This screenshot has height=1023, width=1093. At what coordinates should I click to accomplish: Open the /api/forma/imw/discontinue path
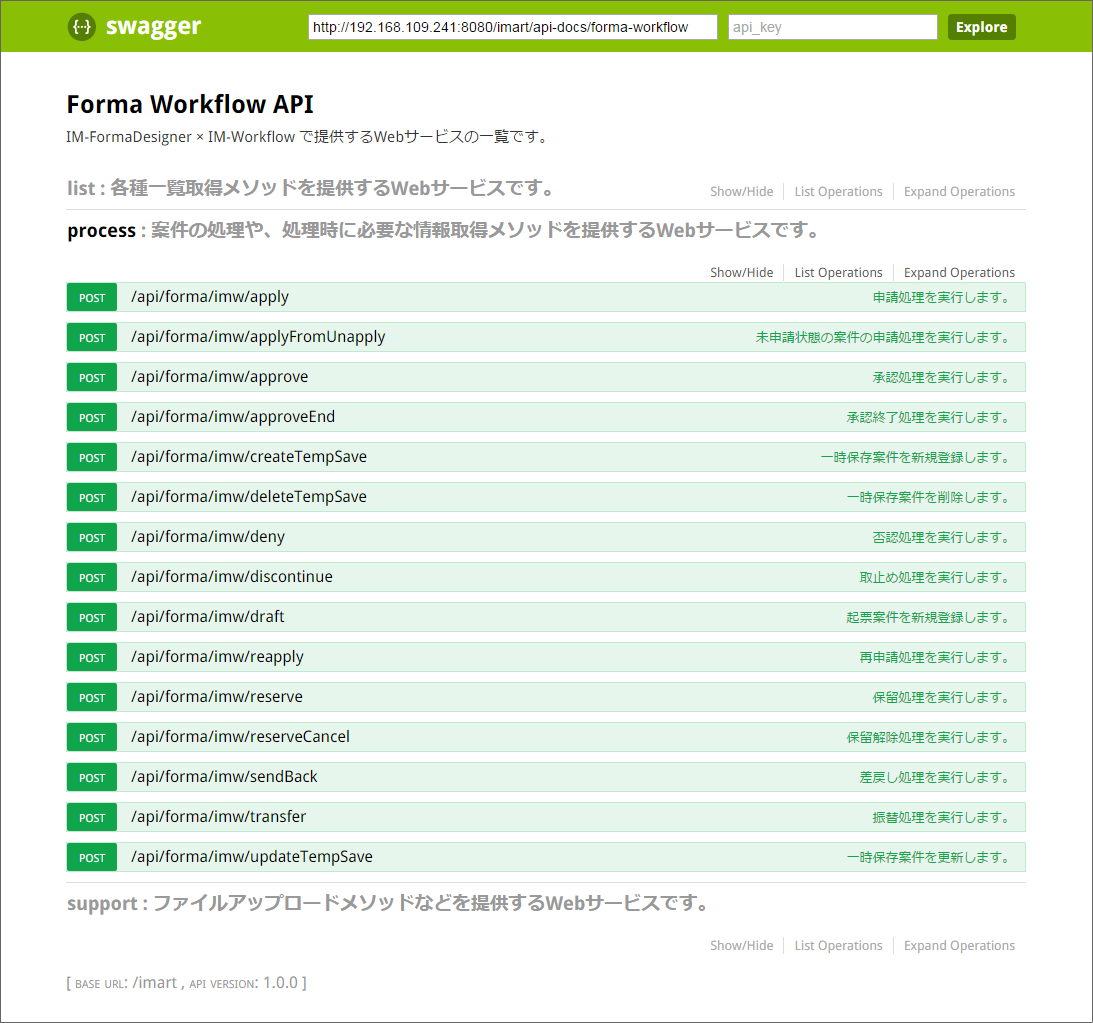[232, 576]
